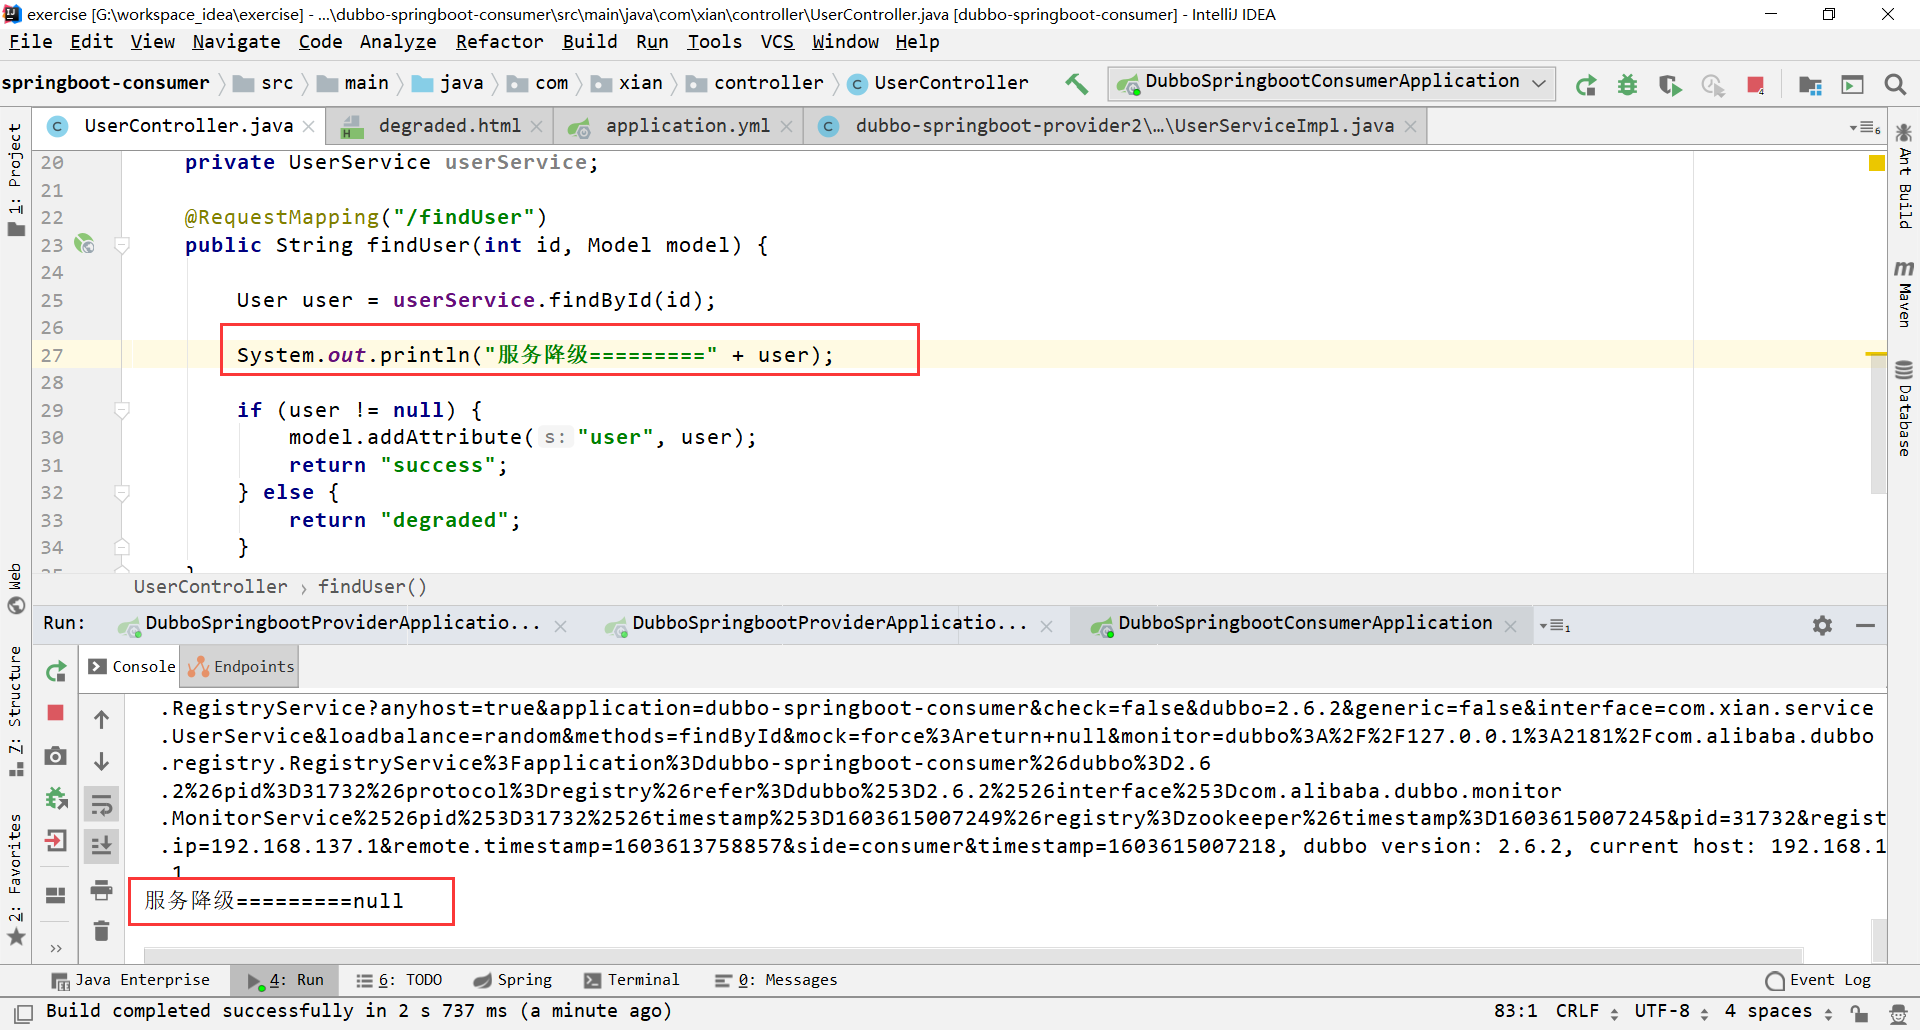
Task: Switch to Endpoints tab in Run panel
Action: click(240, 667)
